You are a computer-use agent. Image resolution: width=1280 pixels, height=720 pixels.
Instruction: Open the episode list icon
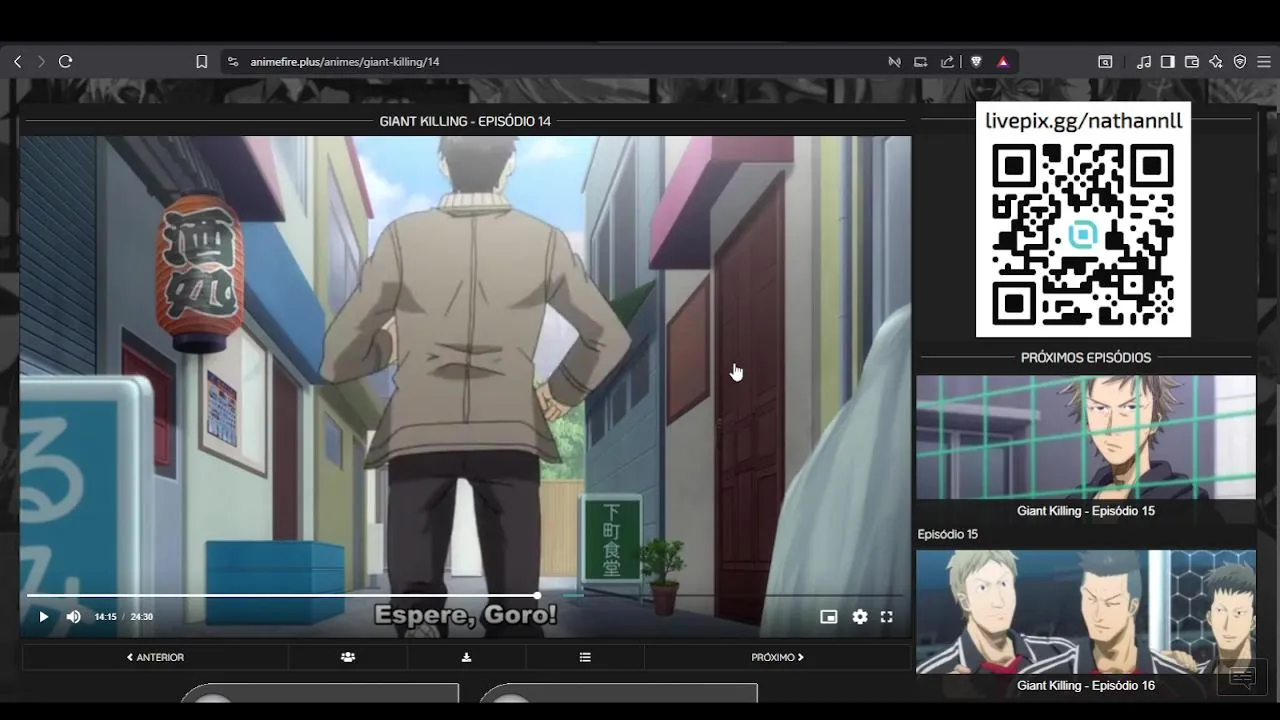(x=585, y=657)
